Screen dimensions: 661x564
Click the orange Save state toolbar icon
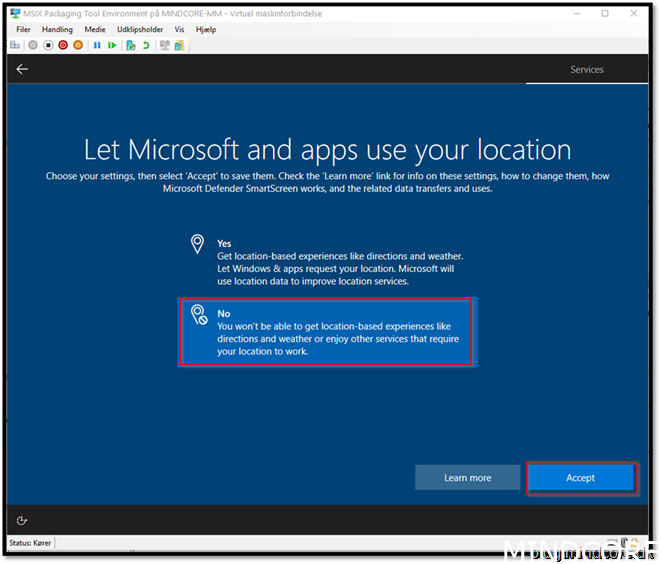coord(78,45)
